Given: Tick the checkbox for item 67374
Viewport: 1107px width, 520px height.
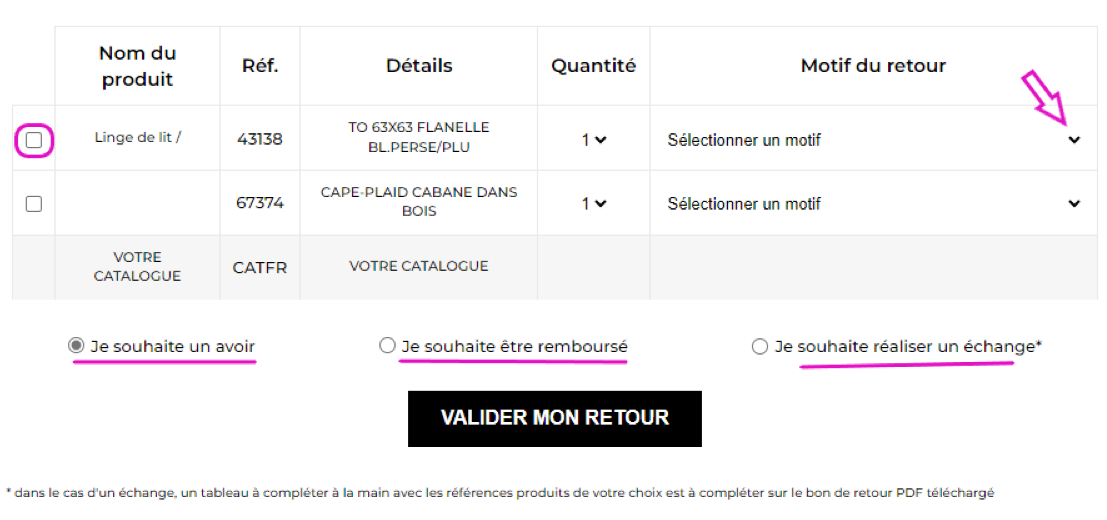Looking at the screenshot, I should (x=34, y=204).
